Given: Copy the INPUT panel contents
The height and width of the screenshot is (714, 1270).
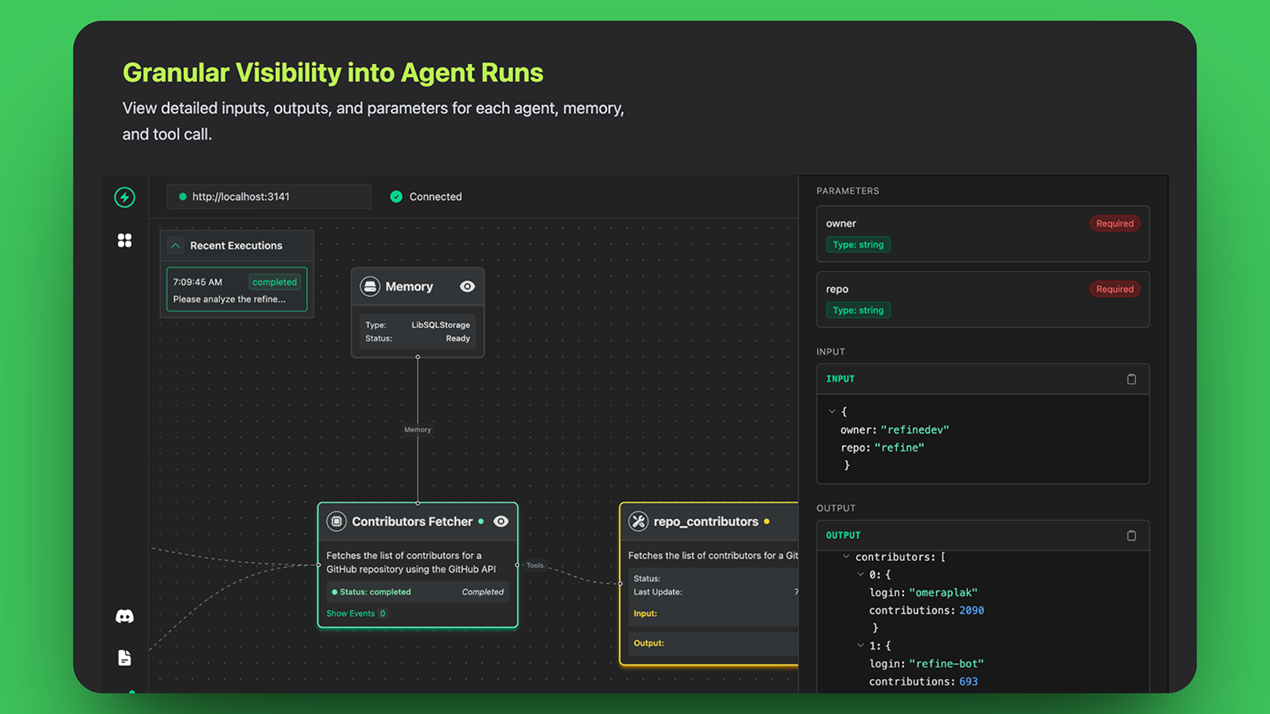Looking at the screenshot, I should click(x=1131, y=379).
